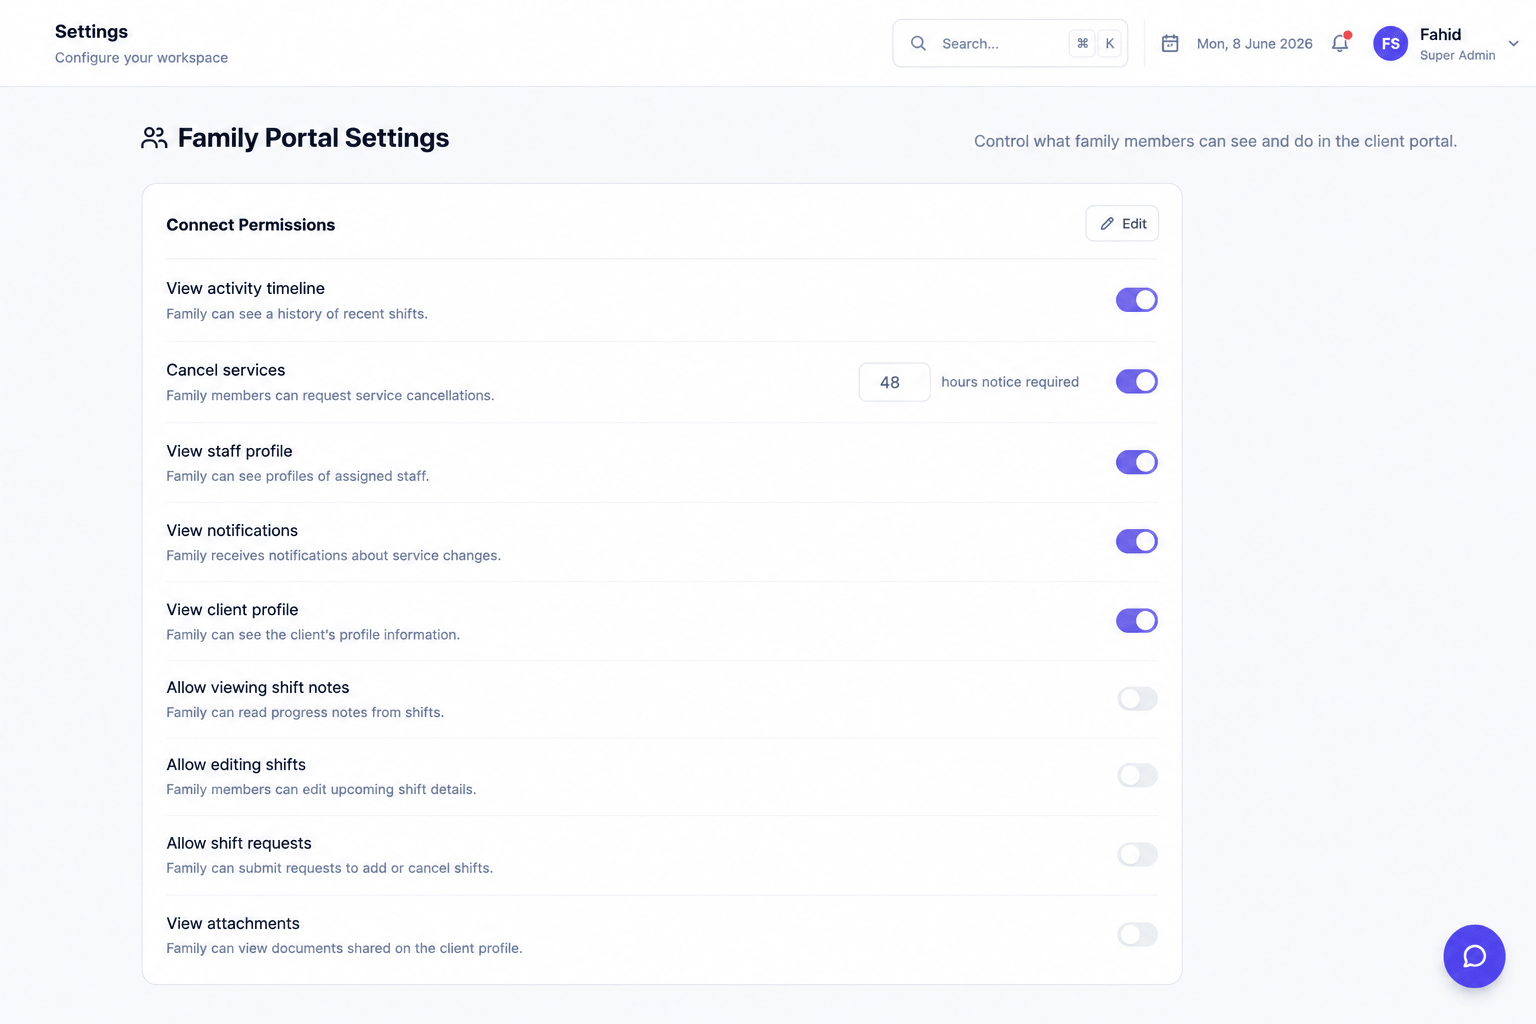1536x1024 pixels.
Task: Click the Mon, 8 June 2026 date
Action: (x=1254, y=44)
